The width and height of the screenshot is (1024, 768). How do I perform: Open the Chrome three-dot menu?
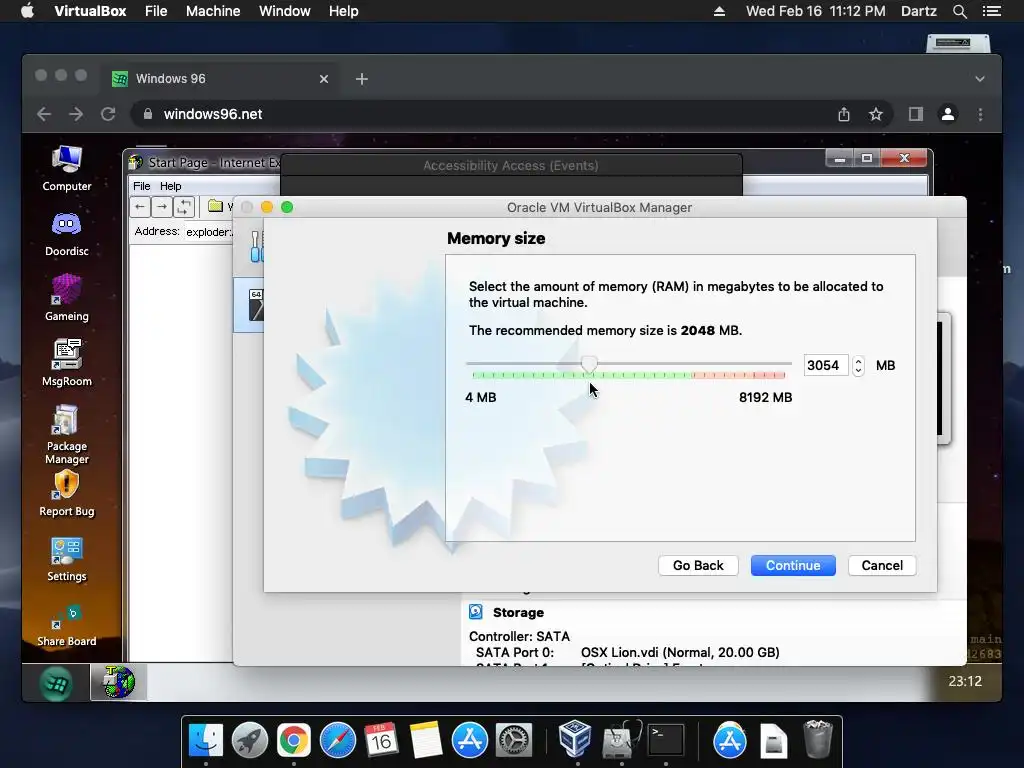click(x=980, y=114)
